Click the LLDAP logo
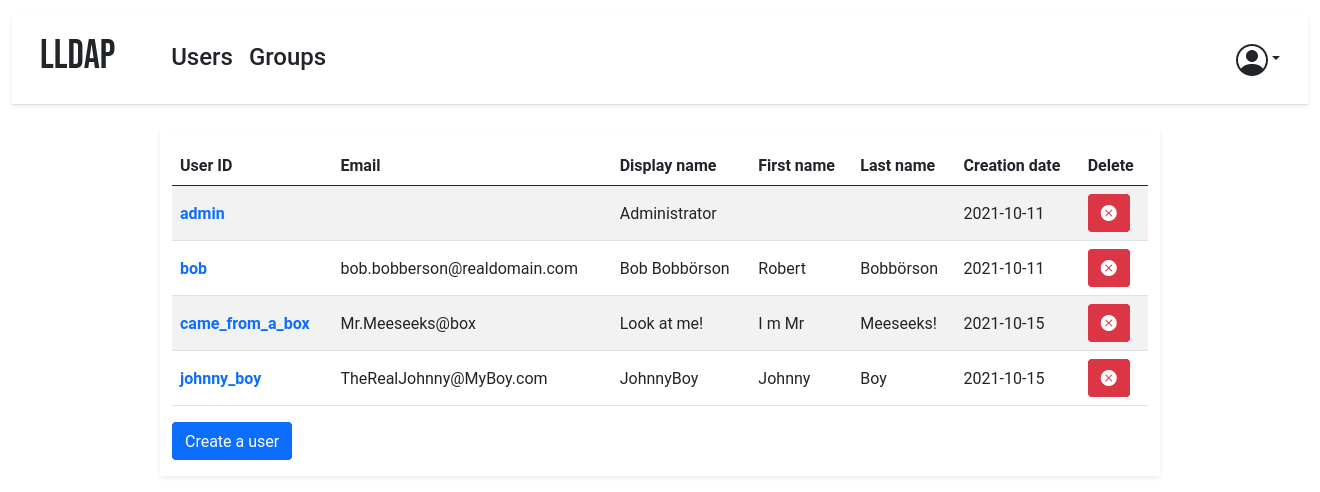Image resolution: width=1320 pixels, height=492 pixels. click(78, 56)
